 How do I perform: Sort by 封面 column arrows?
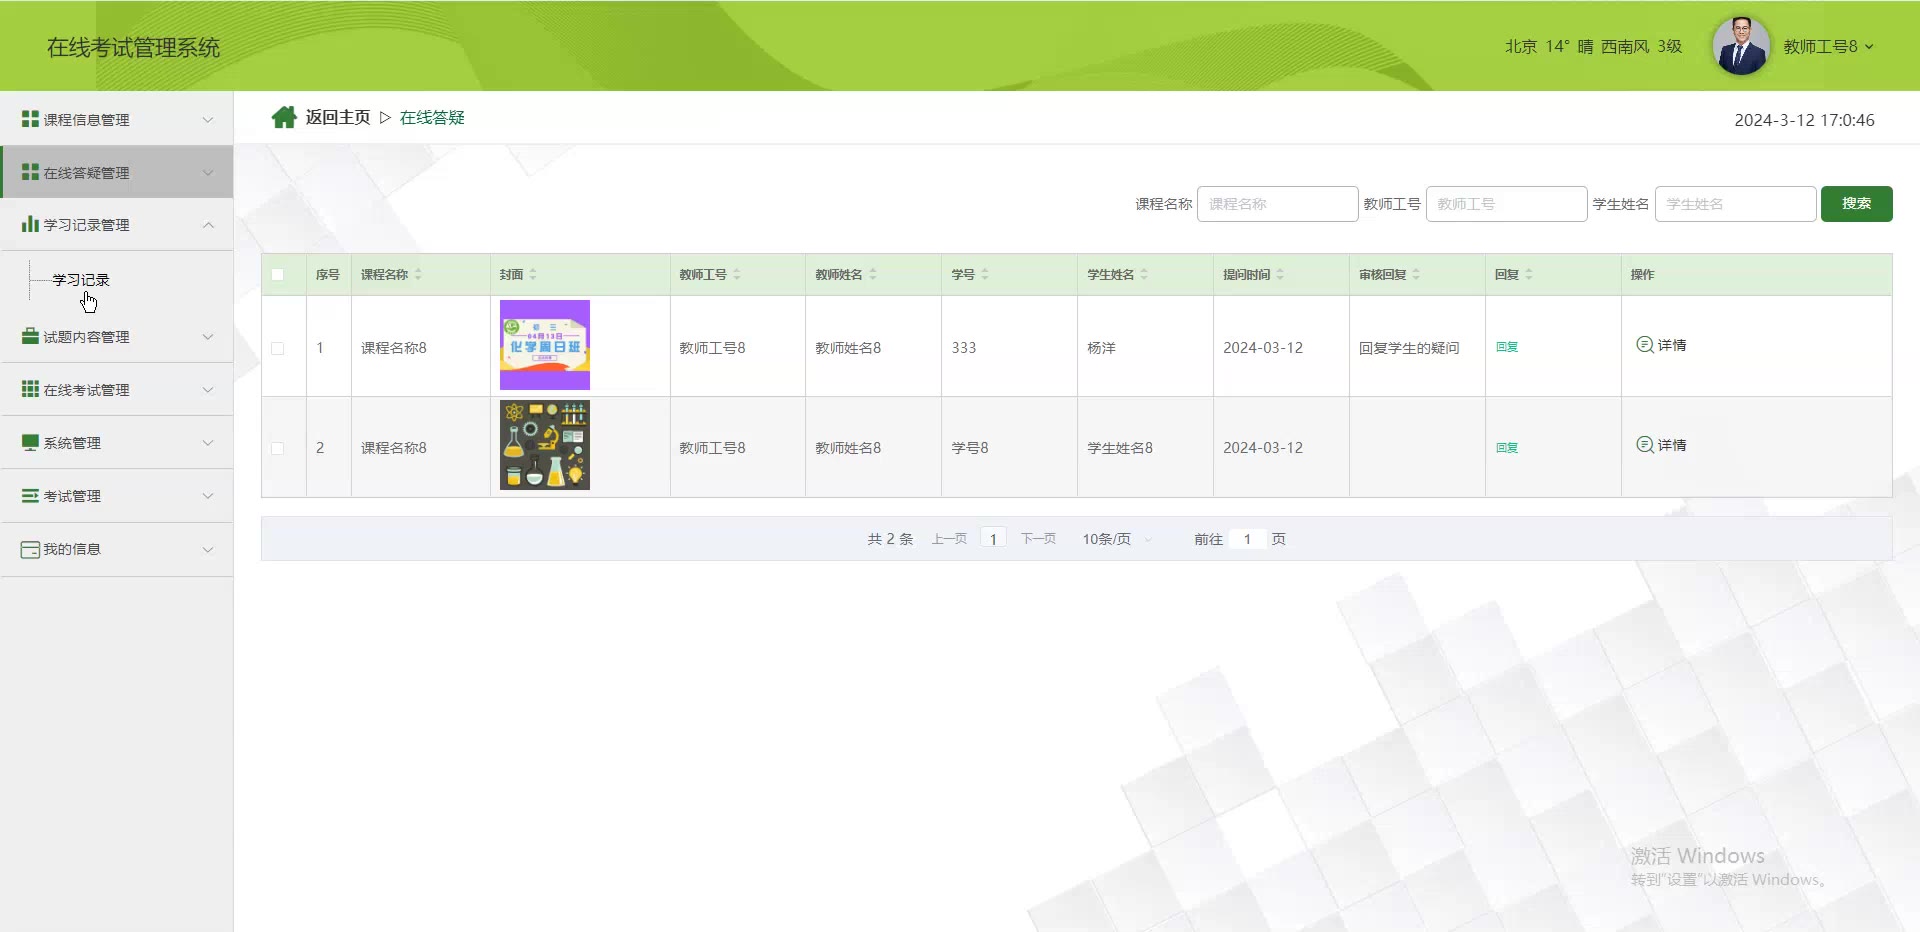[533, 274]
